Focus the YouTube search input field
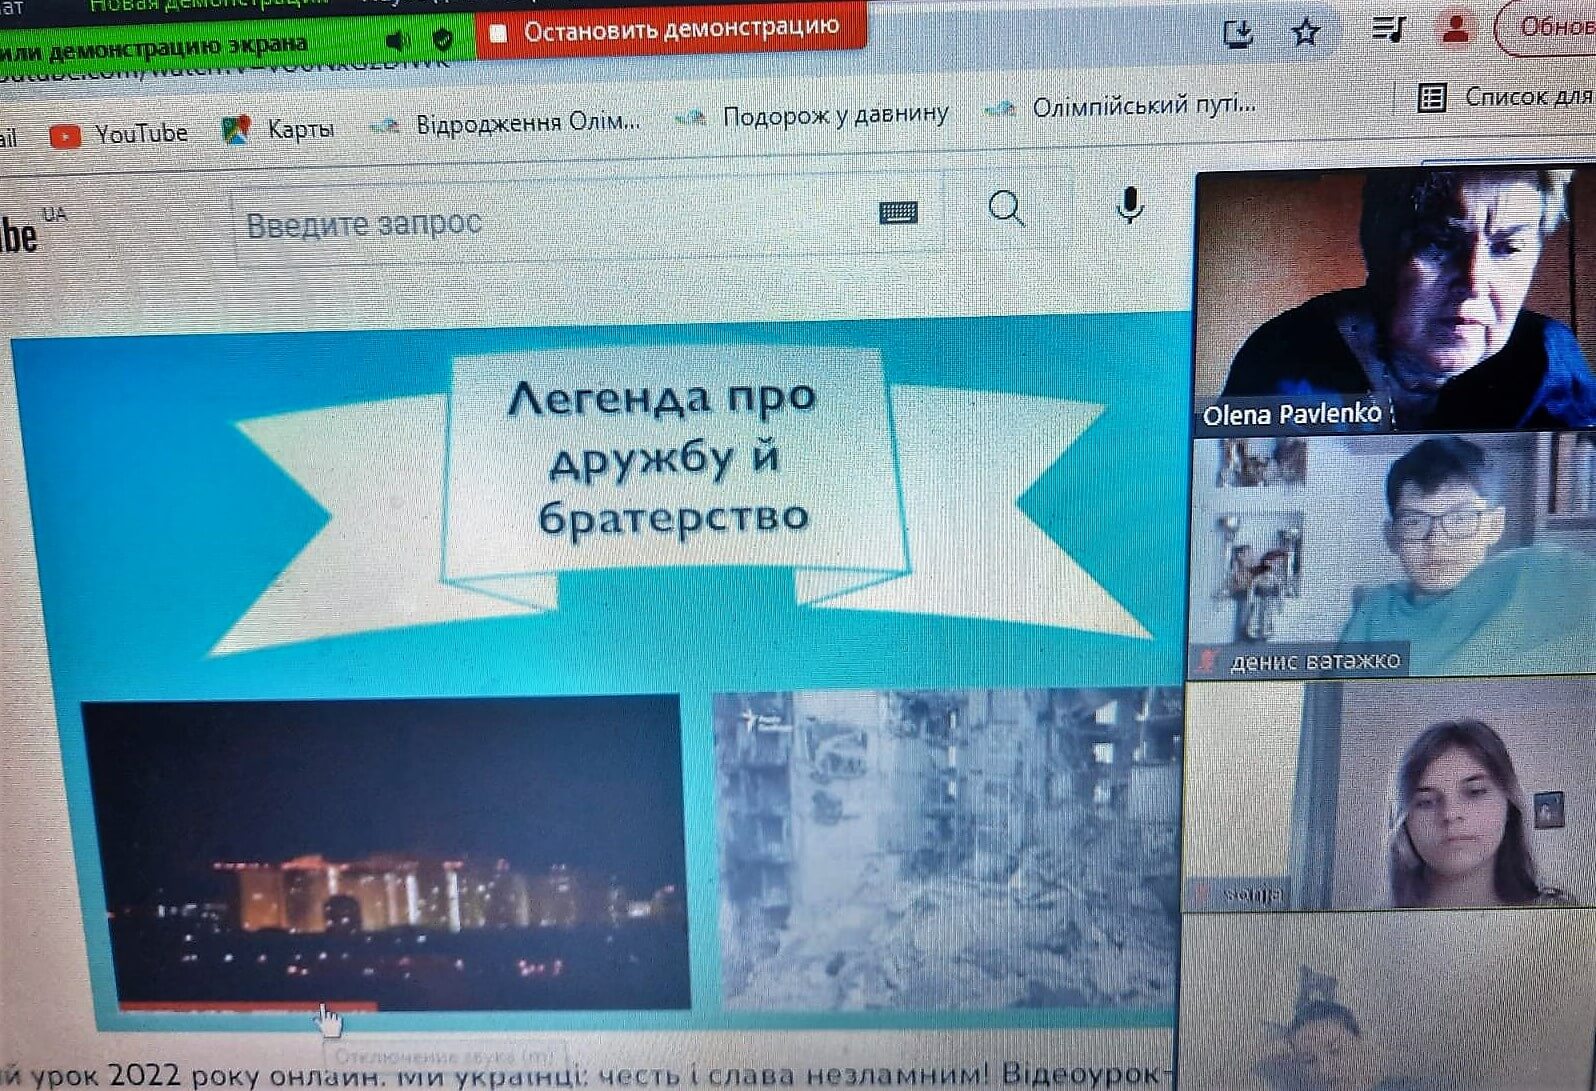 tap(550, 222)
